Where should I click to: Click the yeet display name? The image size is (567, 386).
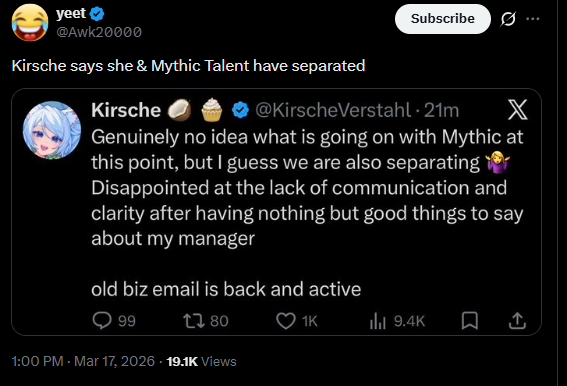click(x=71, y=13)
